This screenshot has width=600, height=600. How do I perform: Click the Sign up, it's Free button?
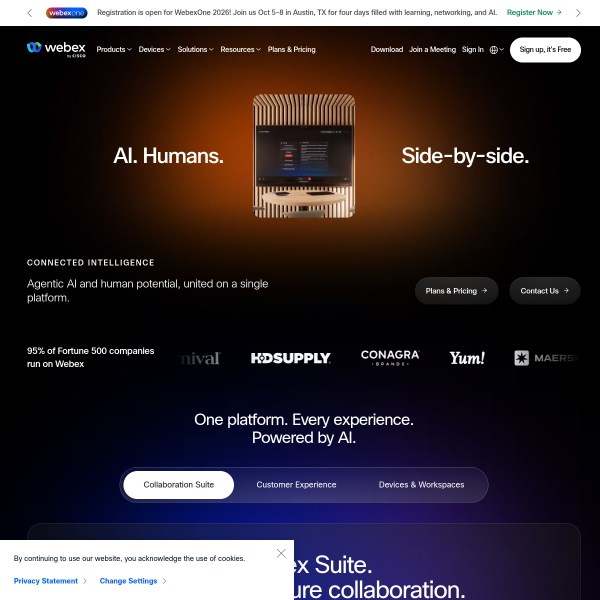point(545,50)
